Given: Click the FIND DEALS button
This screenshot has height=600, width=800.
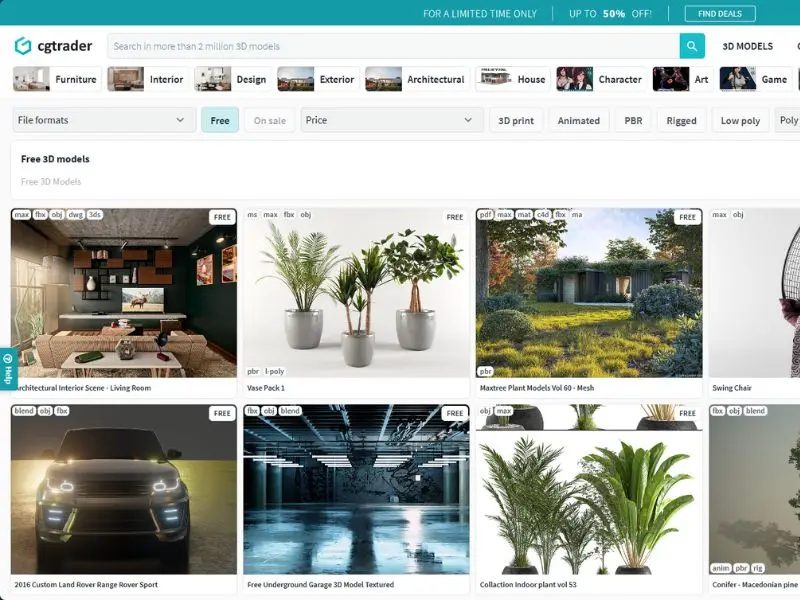Looking at the screenshot, I should pos(720,14).
